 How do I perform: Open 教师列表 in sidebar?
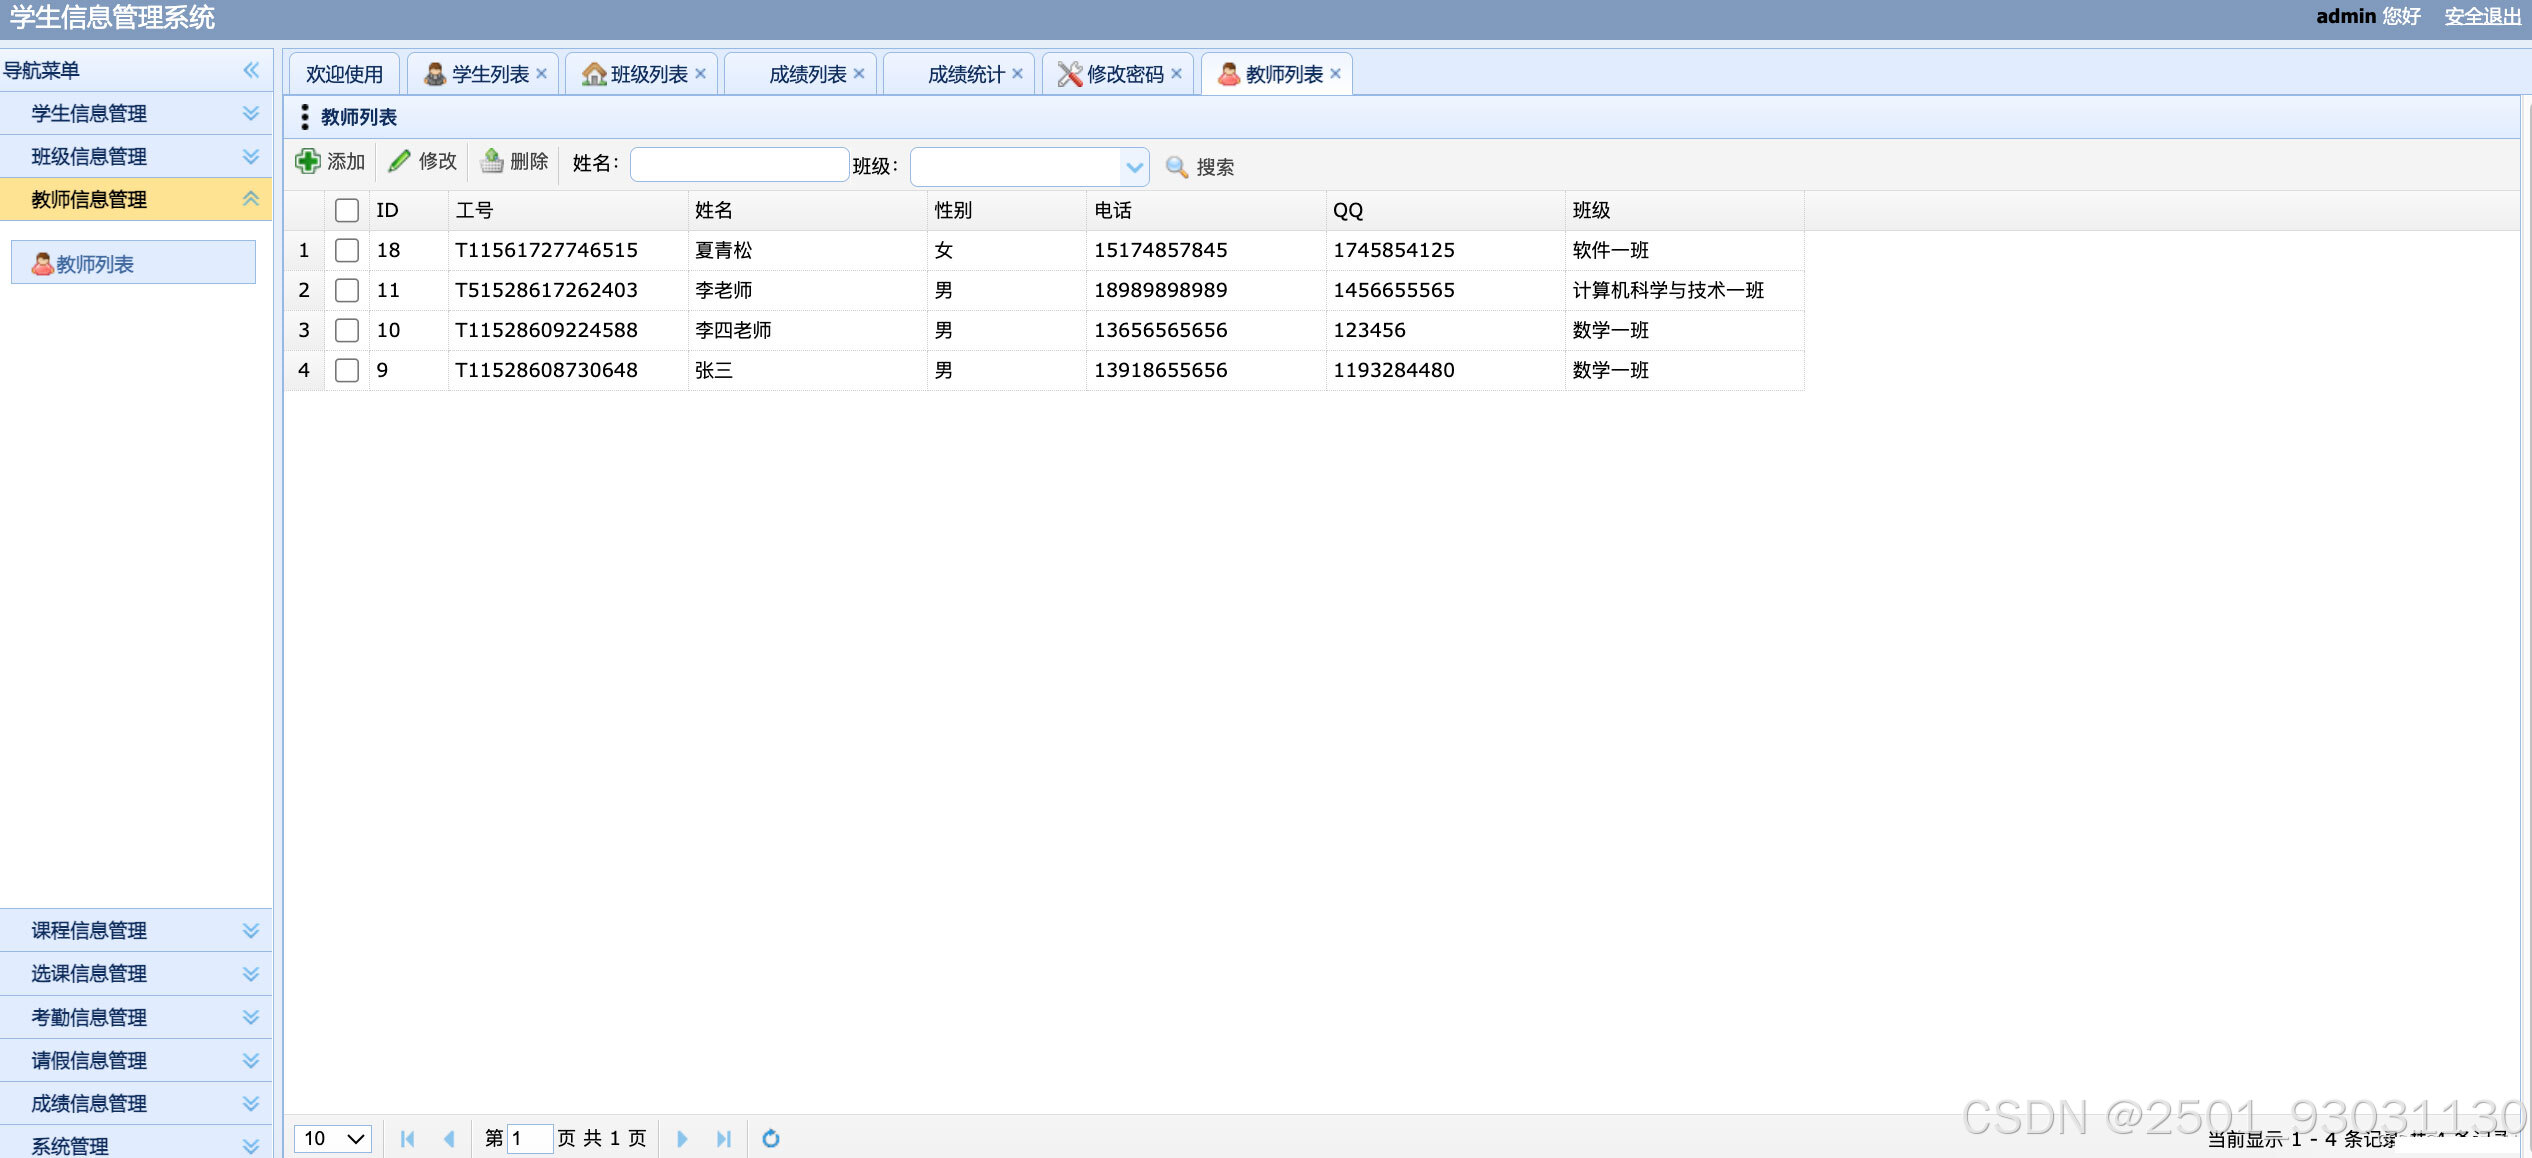click(x=133, y=264)
